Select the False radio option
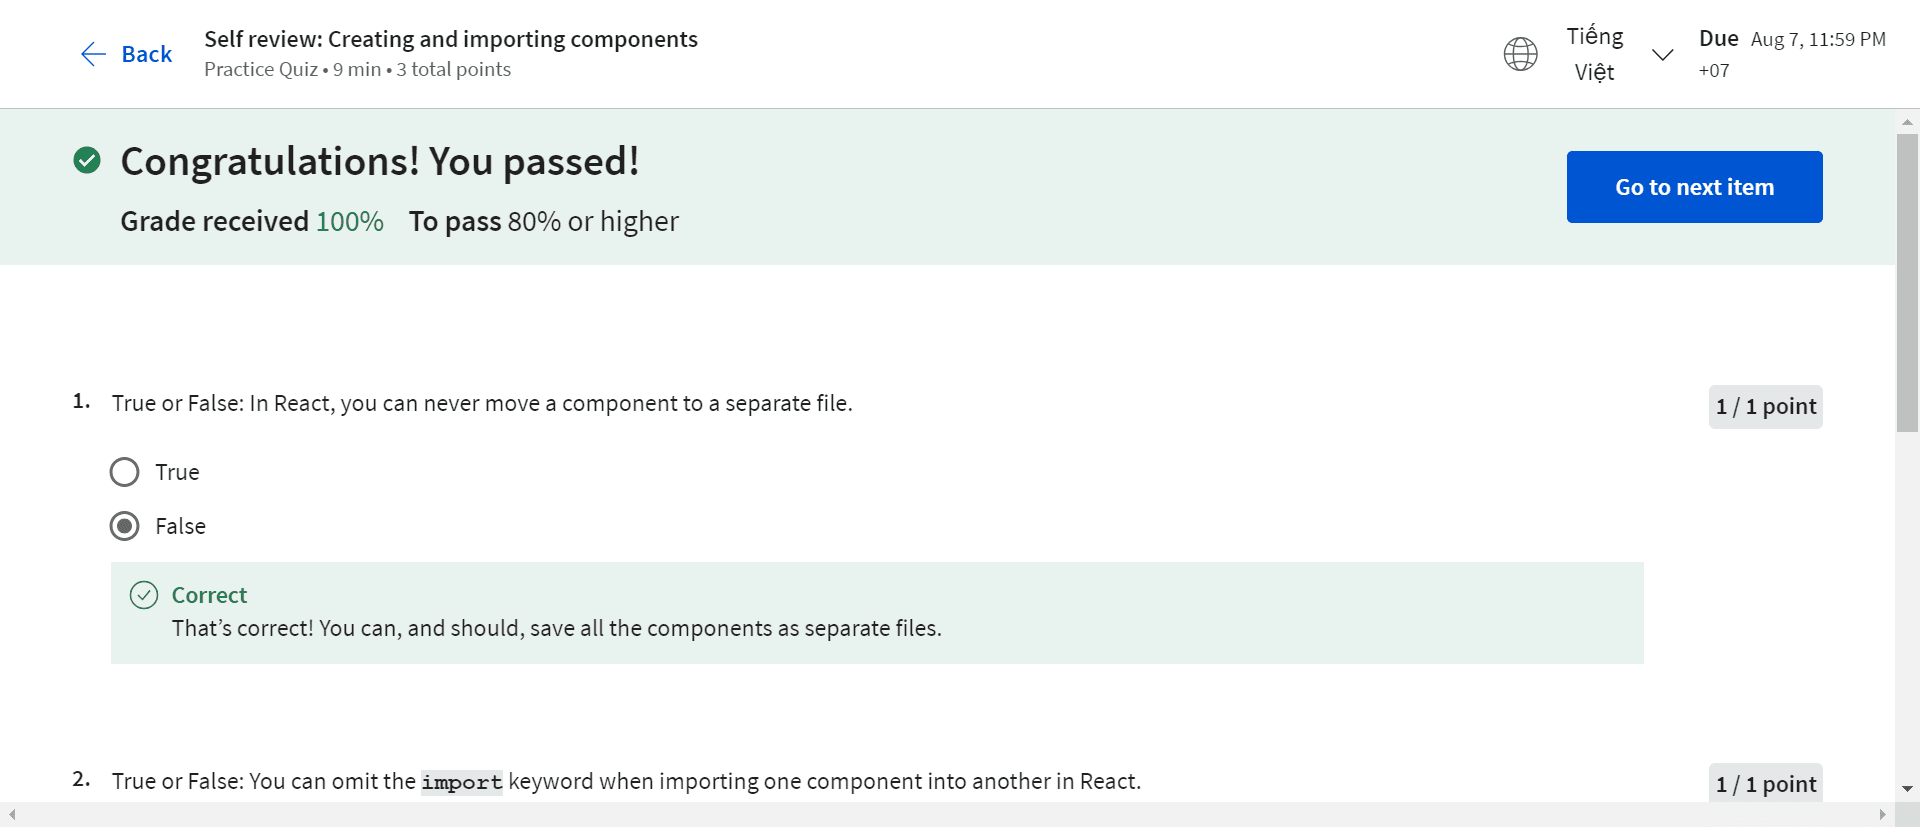The image size is (1920, 827). coord(125,526)
